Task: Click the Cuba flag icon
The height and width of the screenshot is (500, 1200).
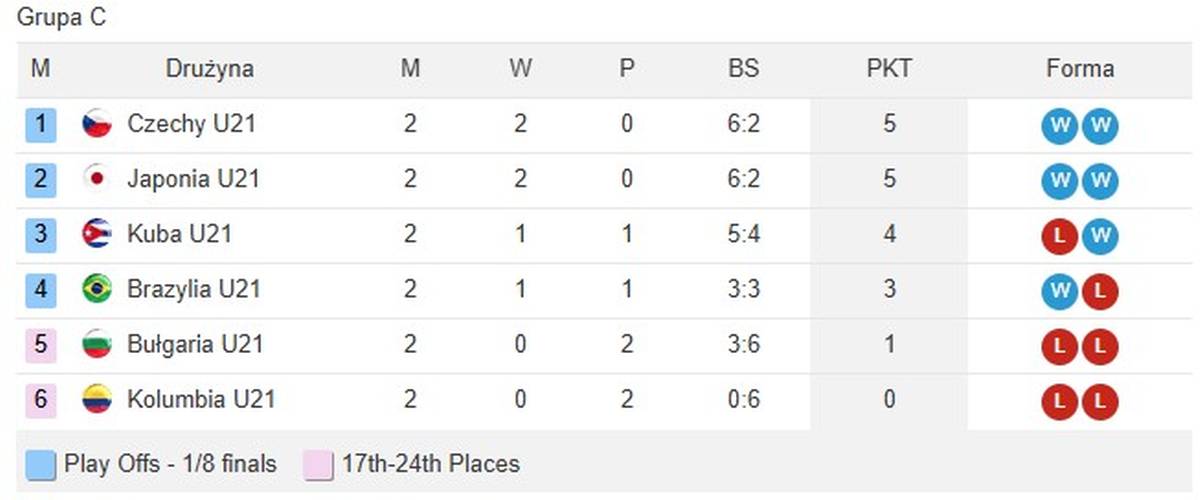Action: point(97,235)
